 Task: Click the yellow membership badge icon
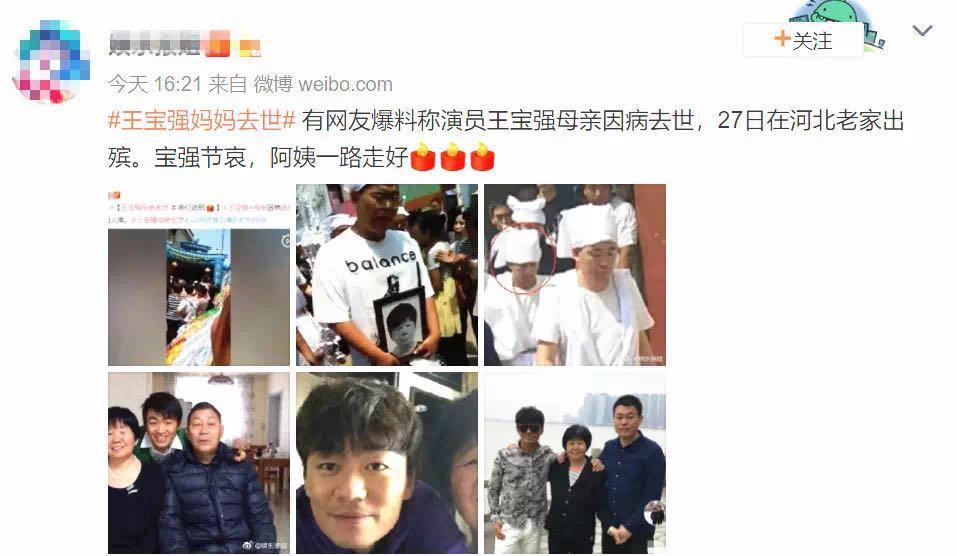coord(249,48)
